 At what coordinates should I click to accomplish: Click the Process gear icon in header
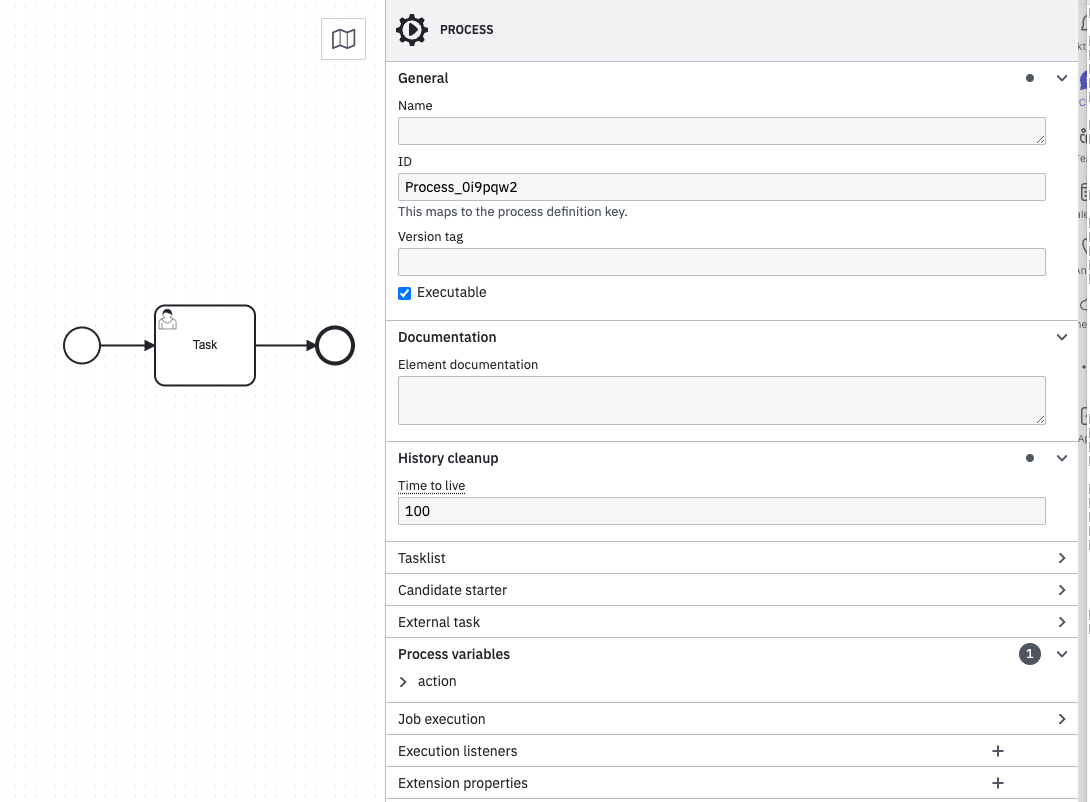pyautogui.click(x=411, y=30)
